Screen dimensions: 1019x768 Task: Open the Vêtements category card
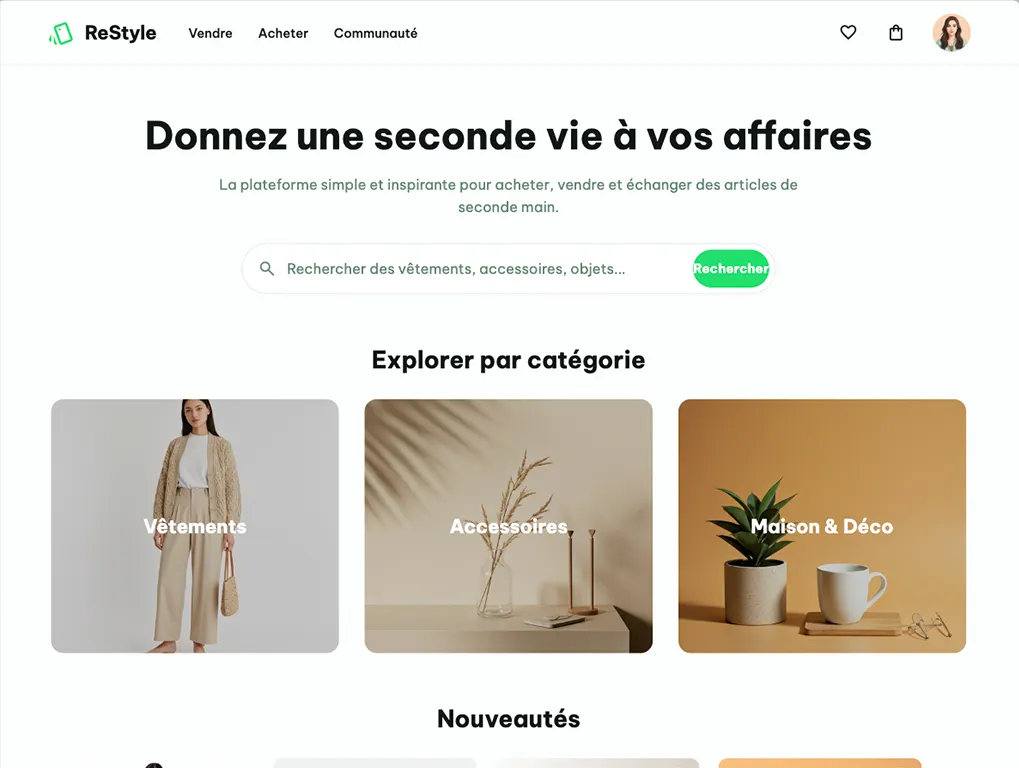pyautogui.click(x=195, y=526)
